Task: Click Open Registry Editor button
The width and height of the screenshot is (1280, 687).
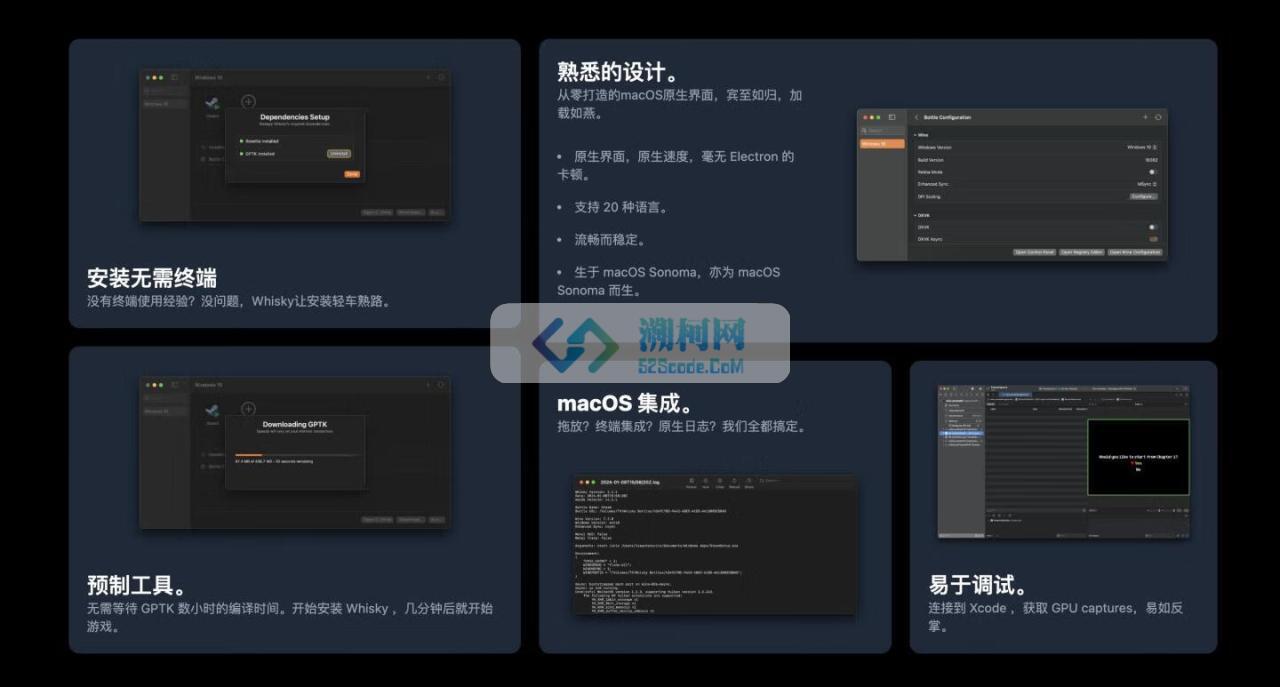Action: pos(1082,252)
